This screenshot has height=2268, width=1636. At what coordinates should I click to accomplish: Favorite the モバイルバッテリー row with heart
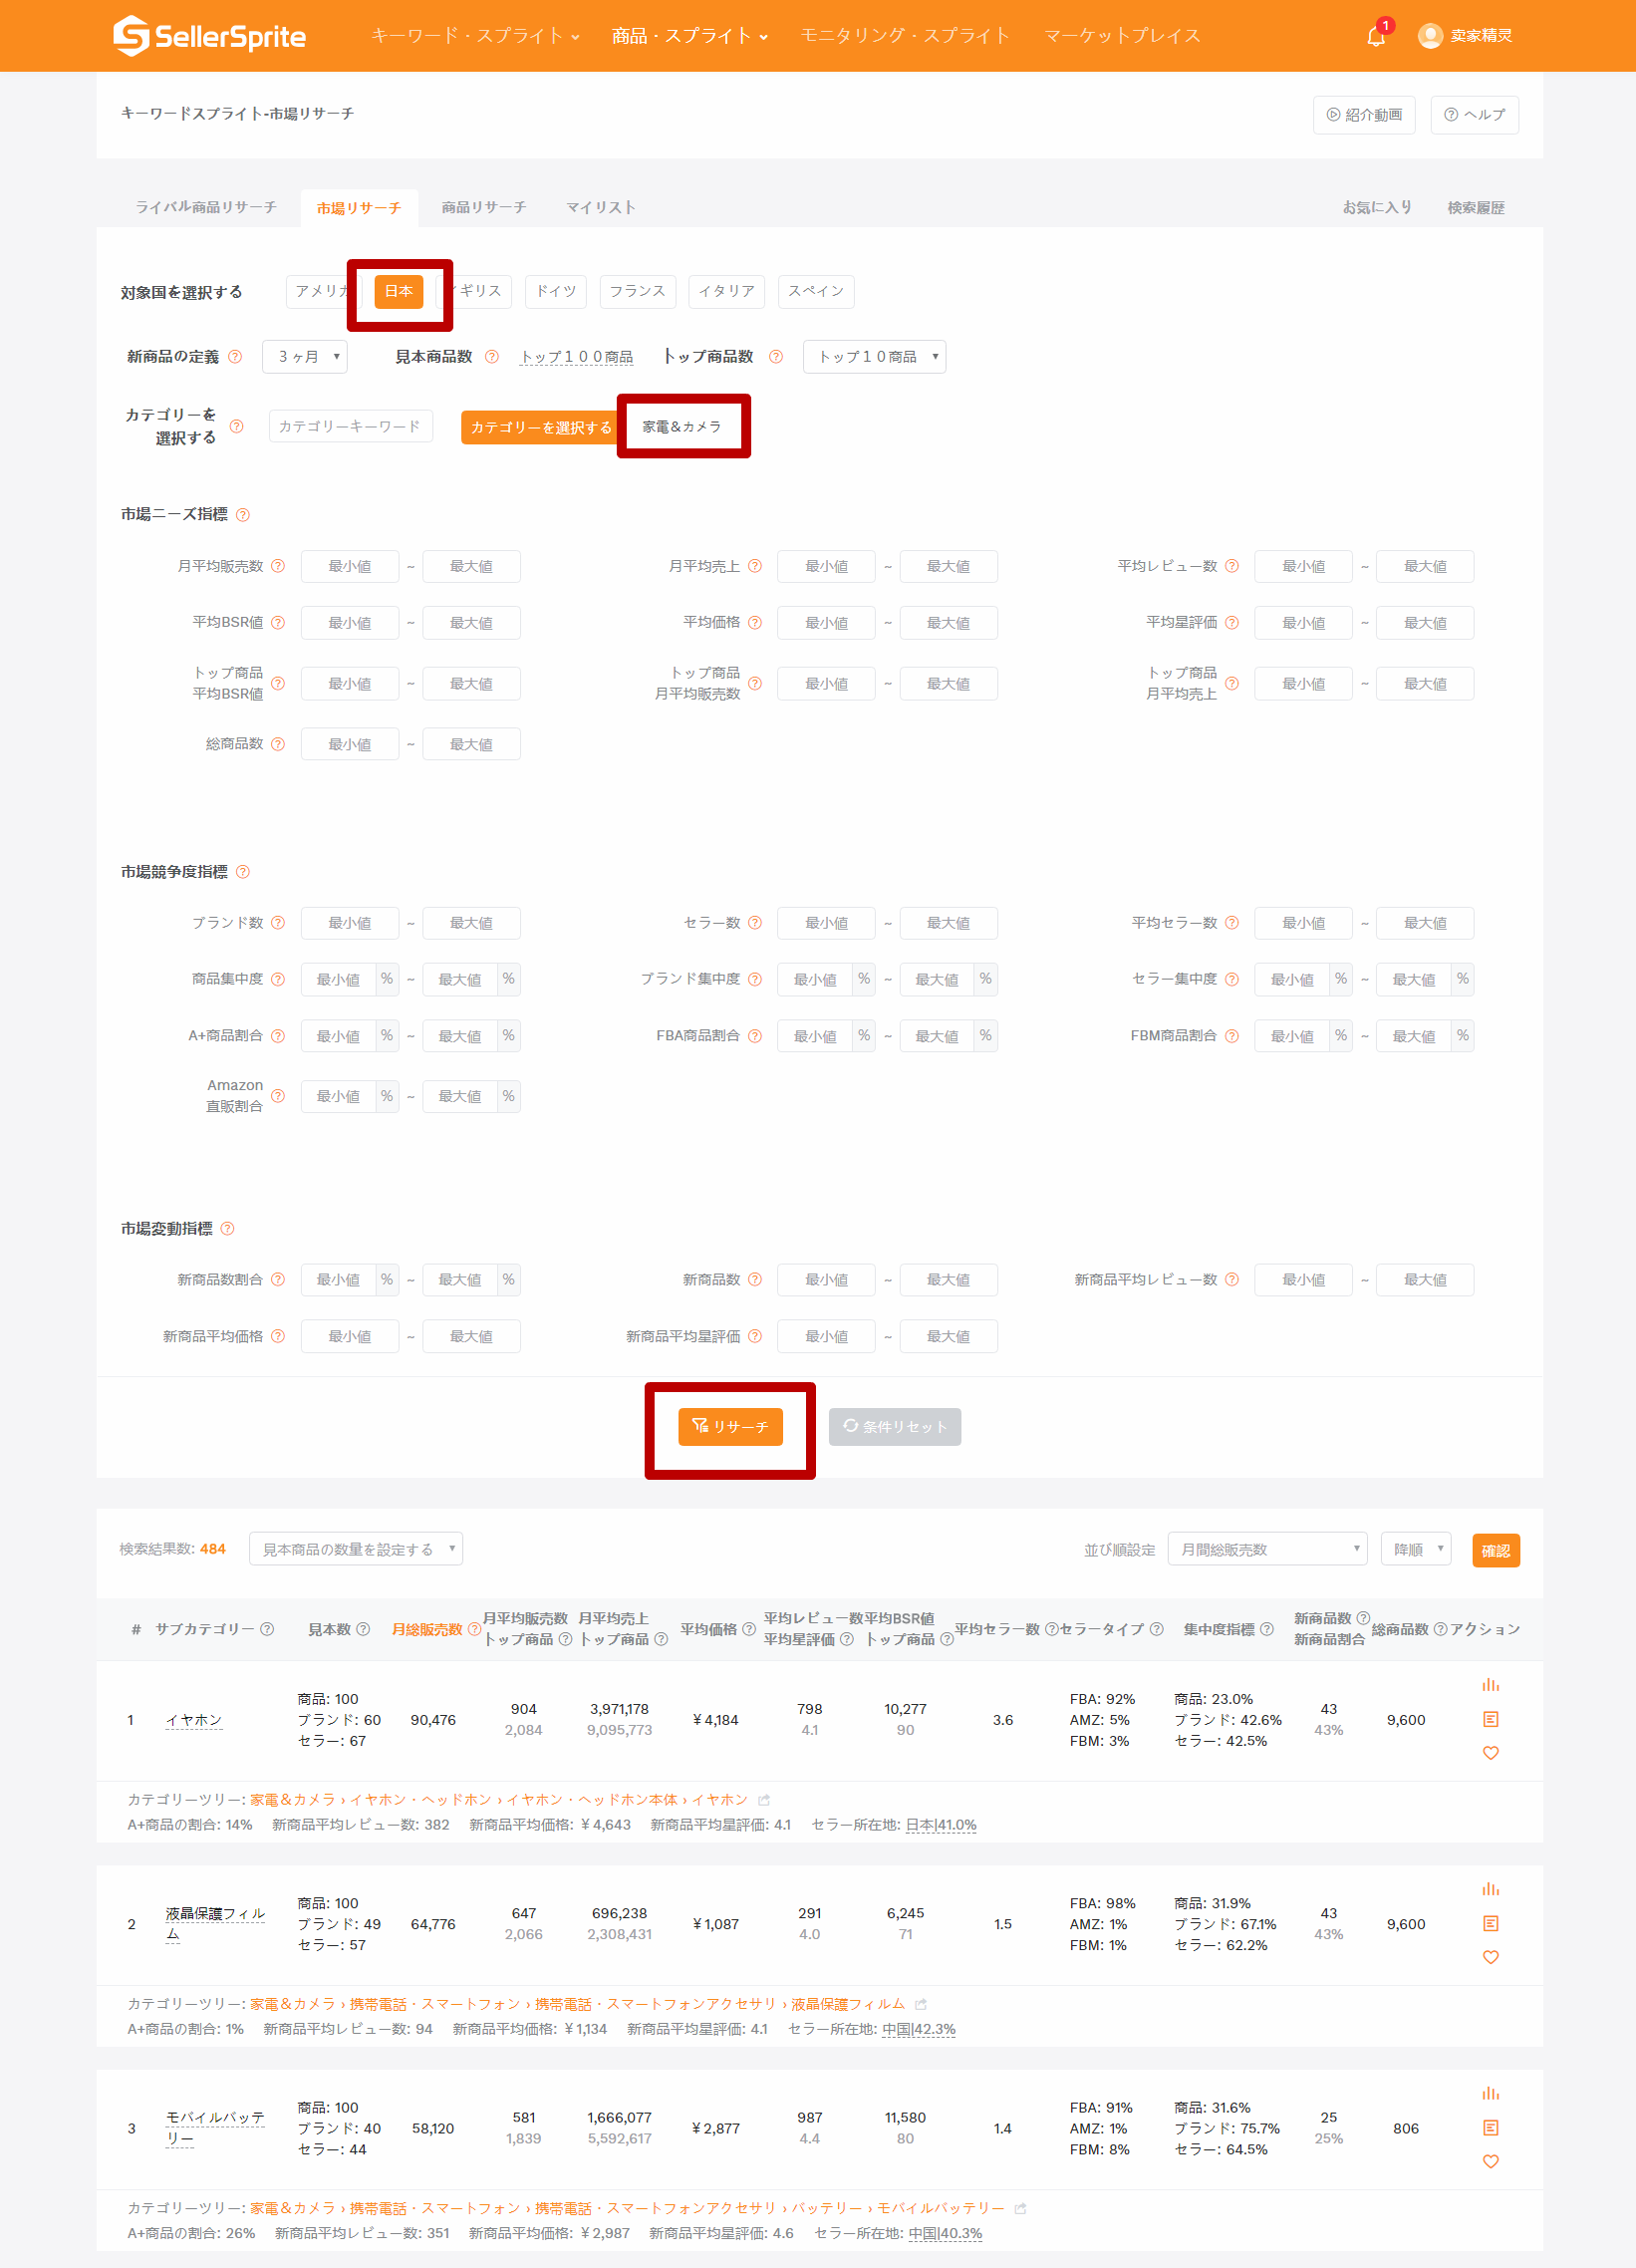click(x=1490, y=2161)
